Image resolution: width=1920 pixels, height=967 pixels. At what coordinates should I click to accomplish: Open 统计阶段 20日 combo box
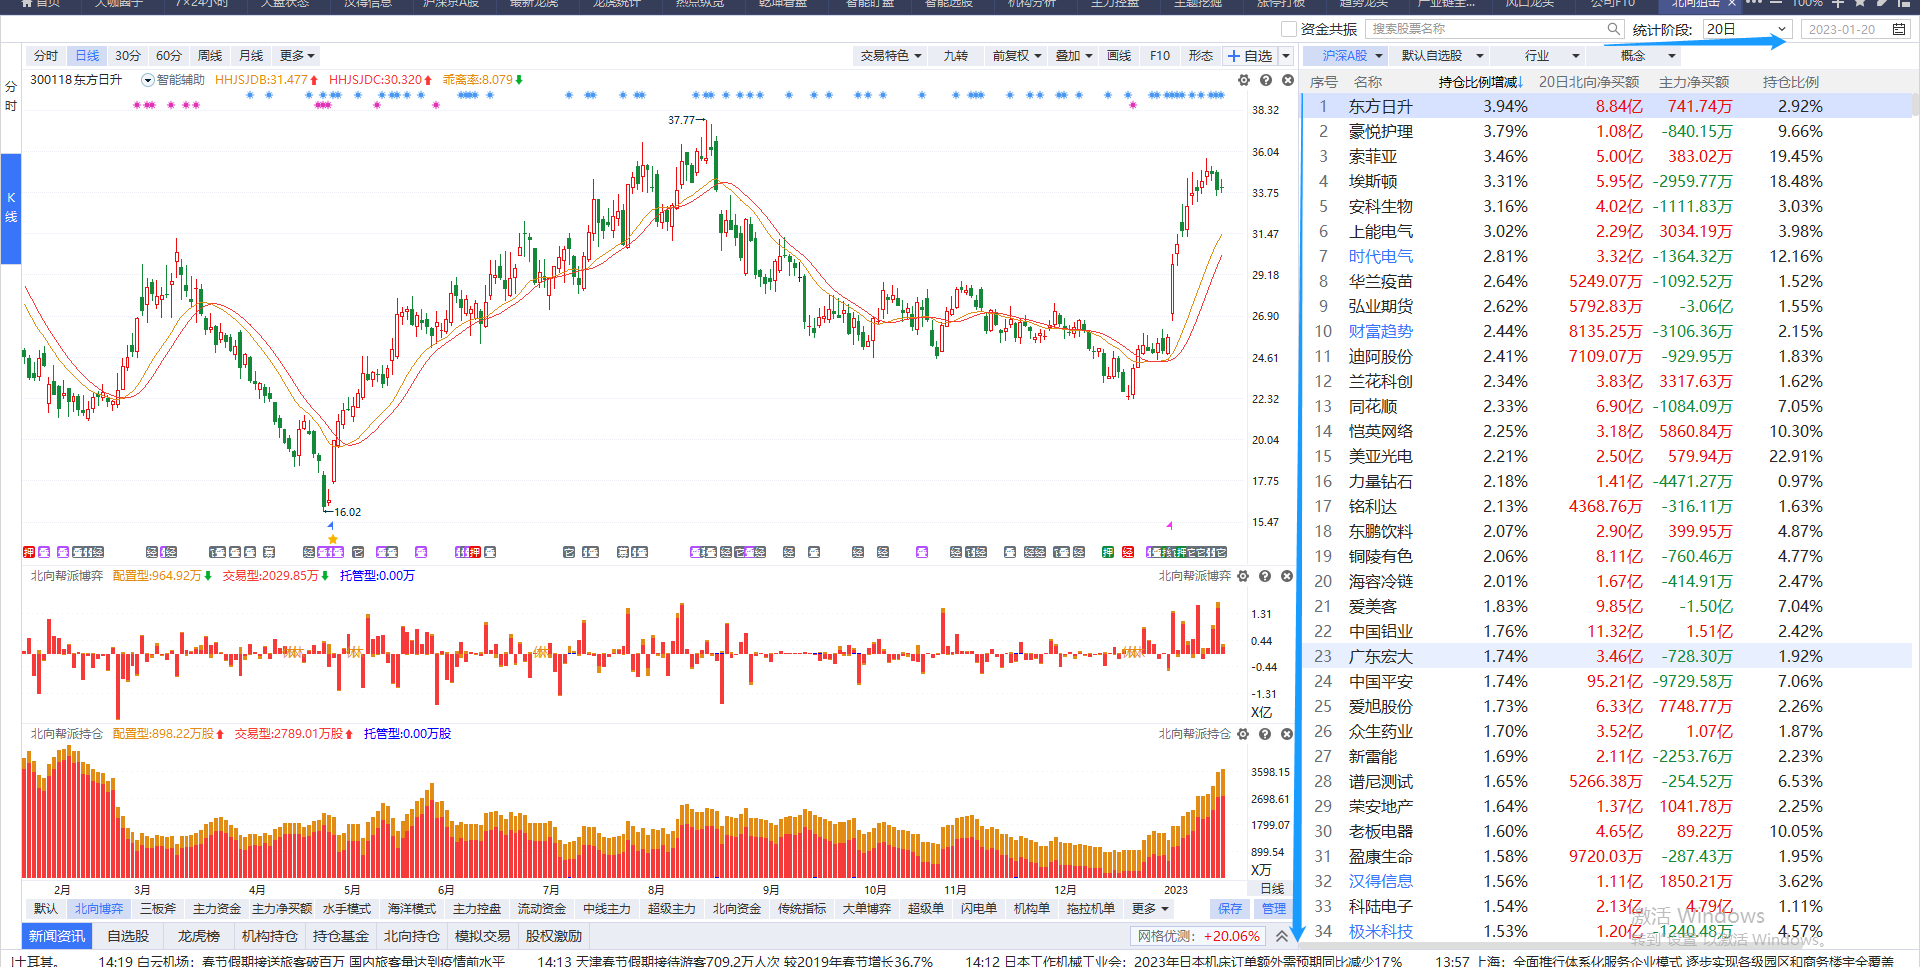coord(1746,29)
